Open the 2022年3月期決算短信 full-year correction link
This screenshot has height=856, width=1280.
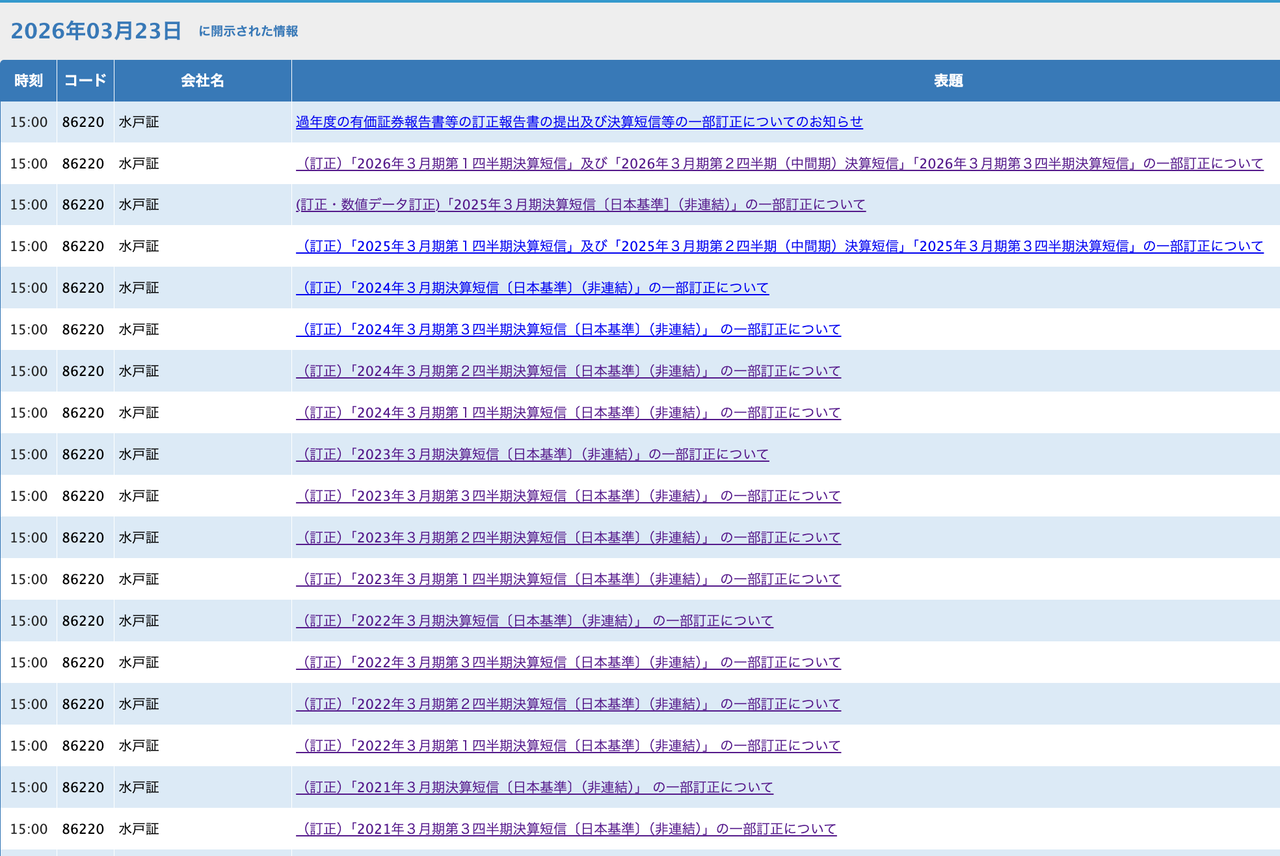[534, 621]
